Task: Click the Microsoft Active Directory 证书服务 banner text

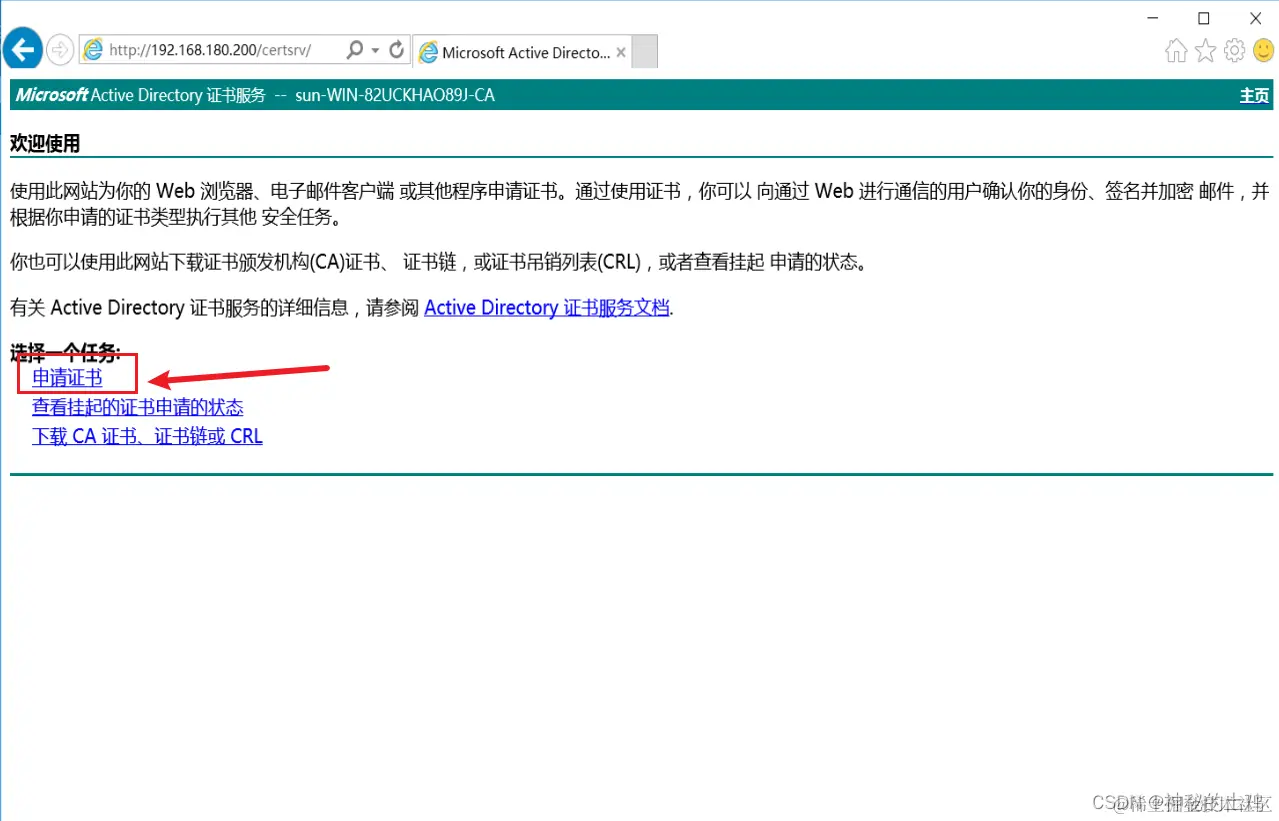Action: click(x=141, y=95)
